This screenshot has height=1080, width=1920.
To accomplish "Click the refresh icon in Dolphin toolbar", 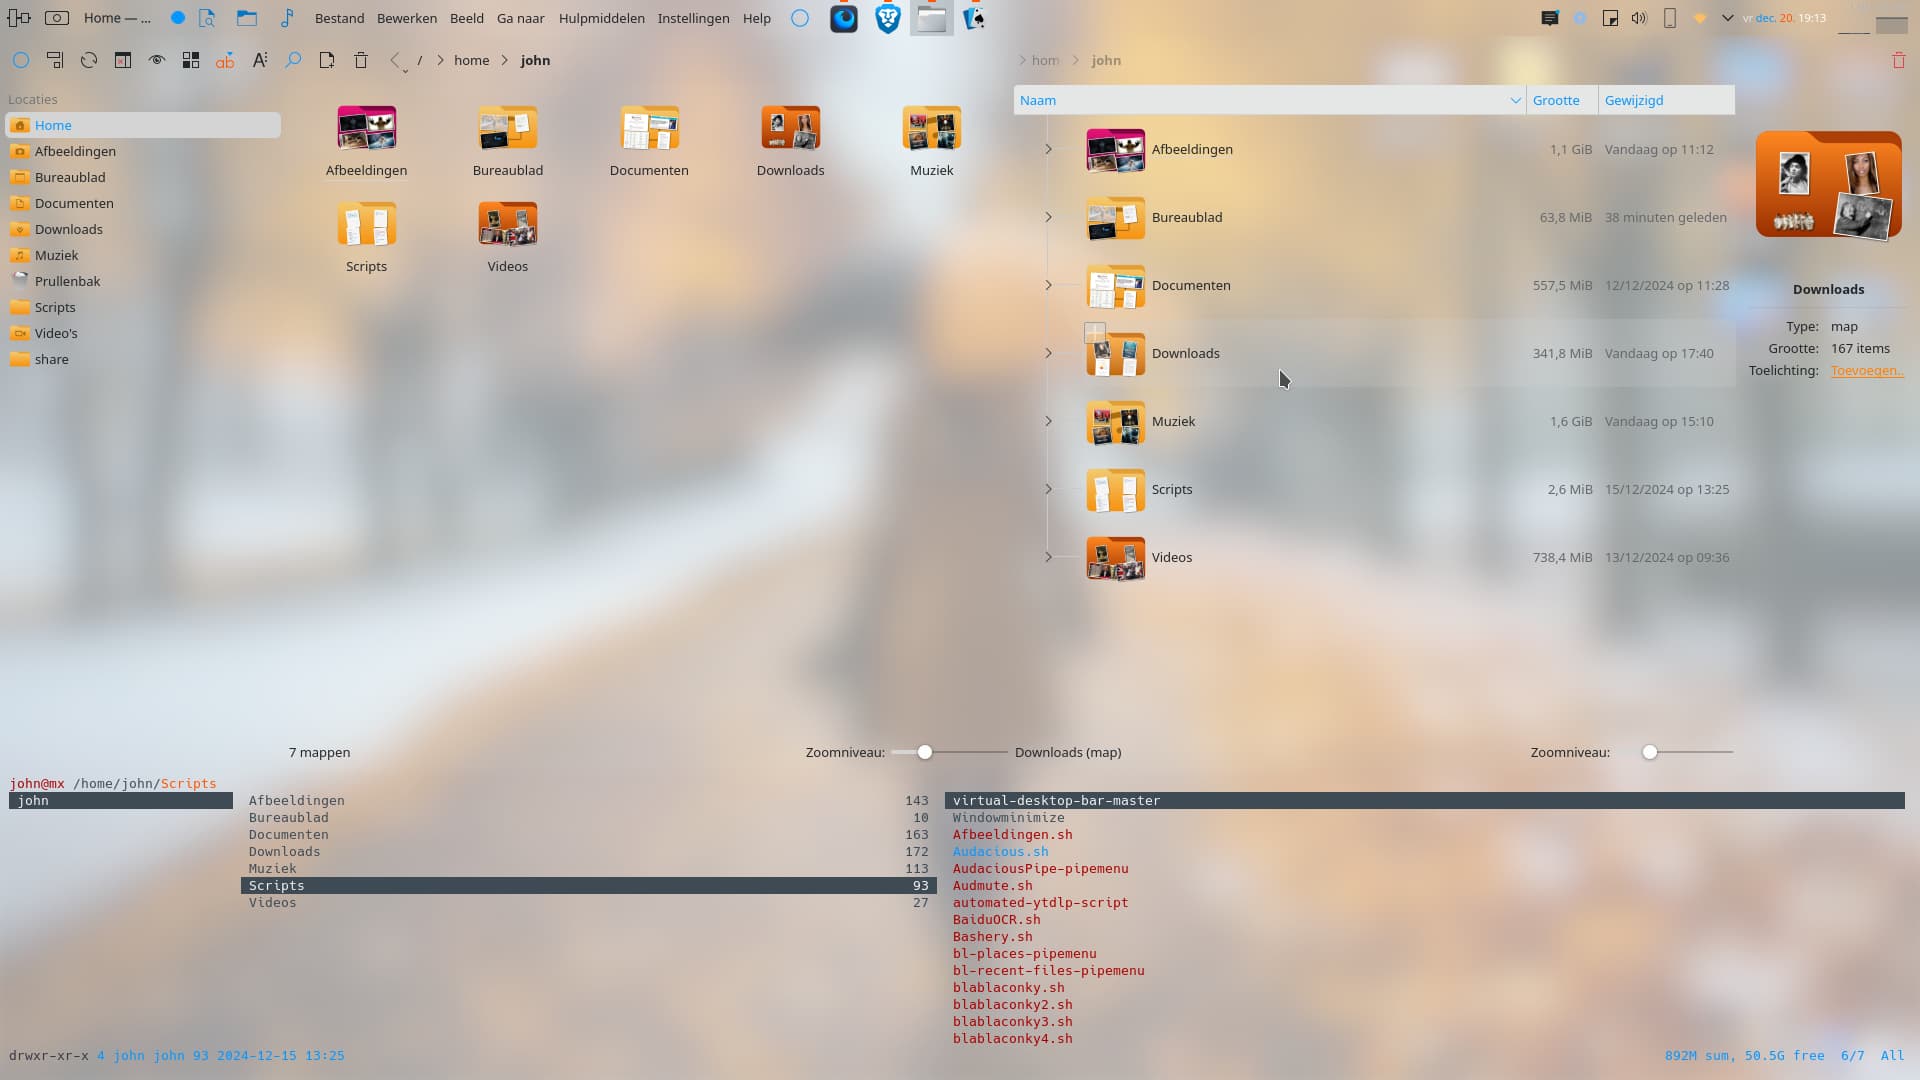I will coord(89,60).
